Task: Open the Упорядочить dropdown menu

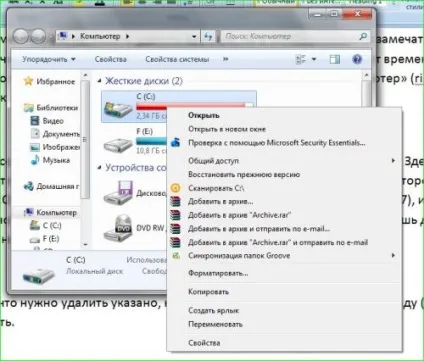Action: point(49,59)
